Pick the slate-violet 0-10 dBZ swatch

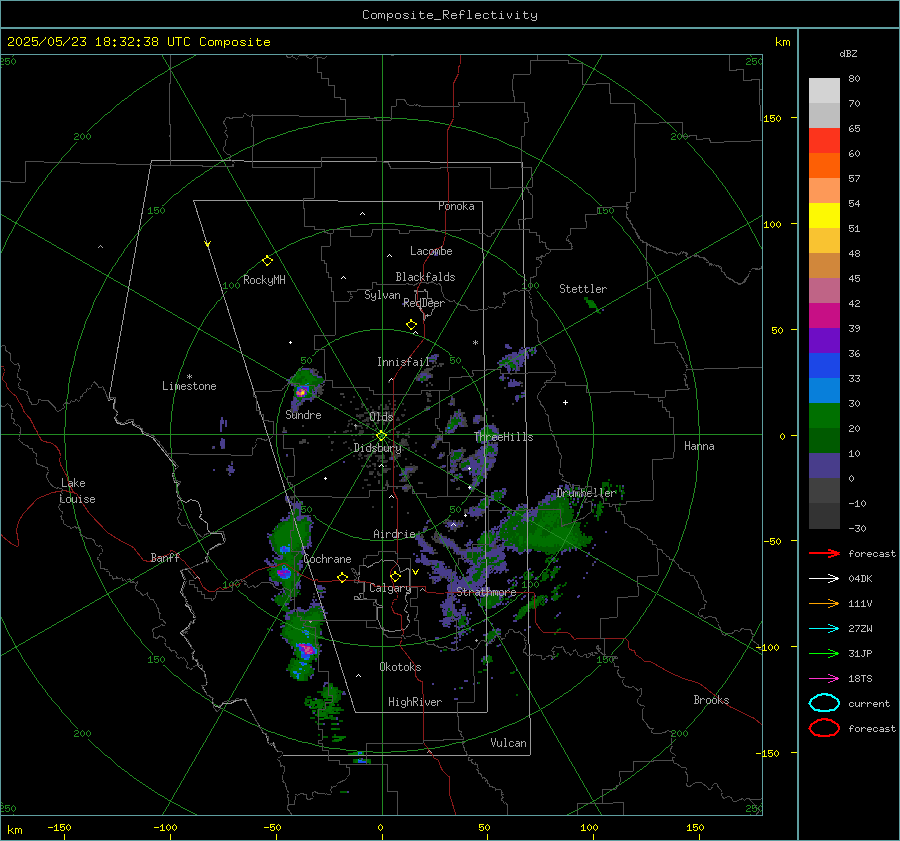824,466
